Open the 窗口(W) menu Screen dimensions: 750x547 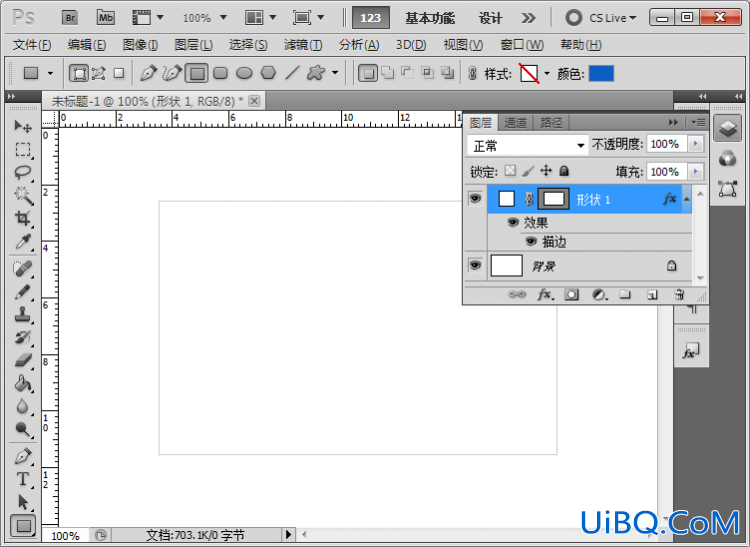522,45
